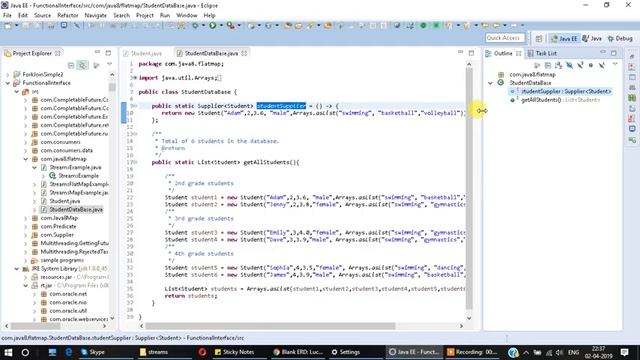Open the Window menu
This screenshot has height=360, width=640.
point(187,16)
